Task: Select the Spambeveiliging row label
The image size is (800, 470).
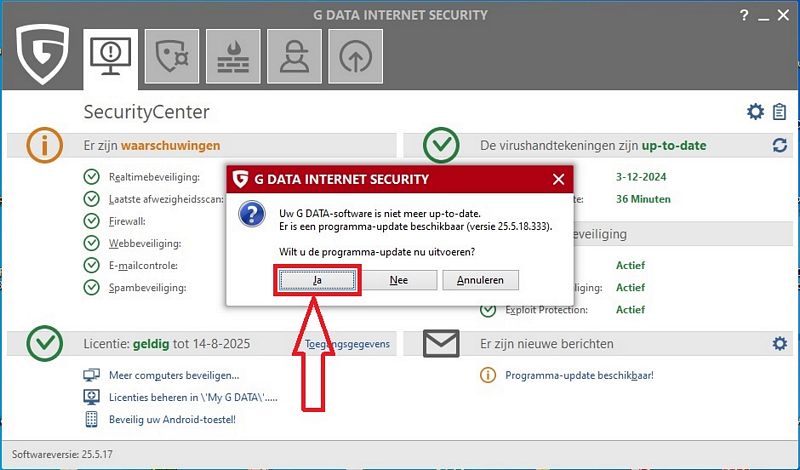Action: [147, 288]
